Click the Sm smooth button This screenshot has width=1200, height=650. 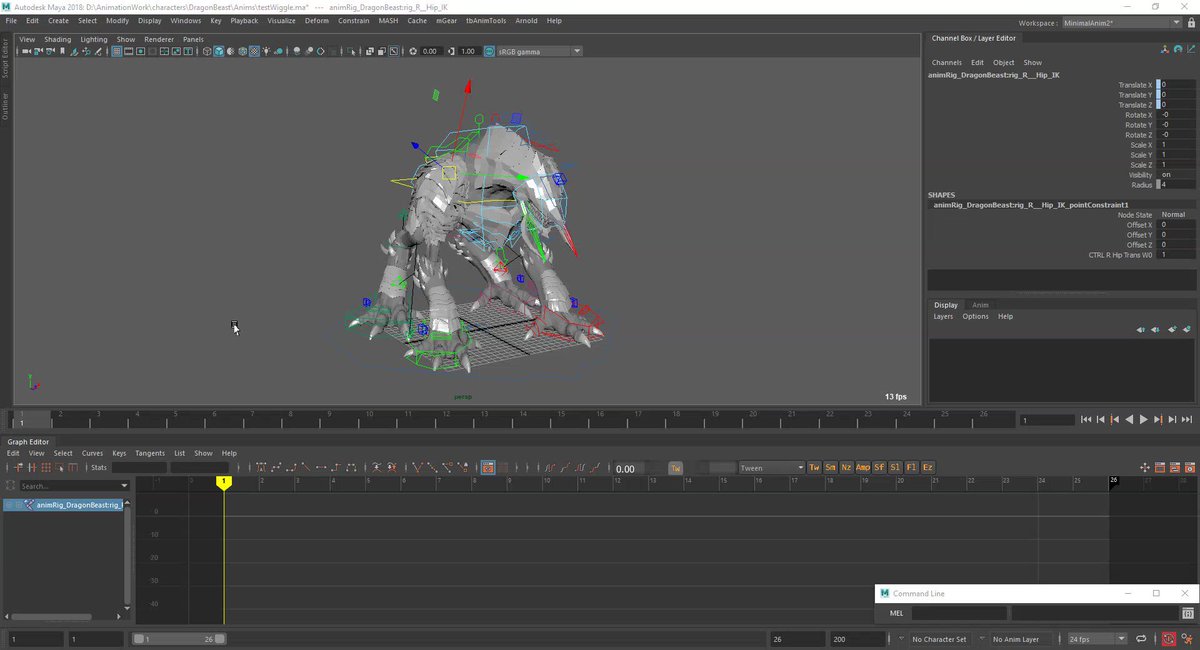(830, 468)
